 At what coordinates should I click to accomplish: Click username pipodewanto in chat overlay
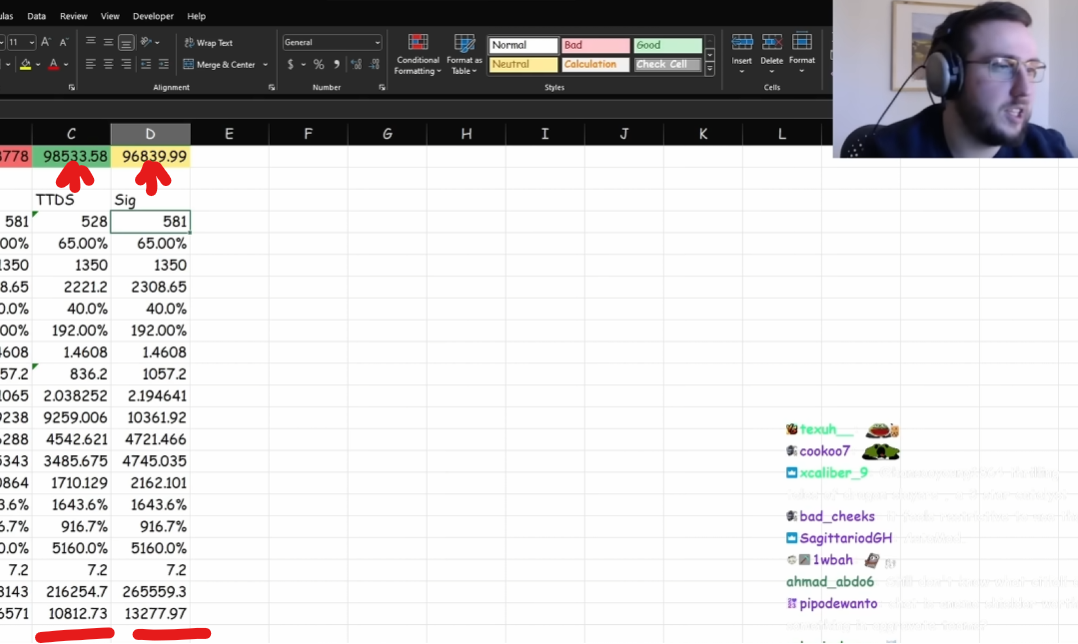(838, 603)
